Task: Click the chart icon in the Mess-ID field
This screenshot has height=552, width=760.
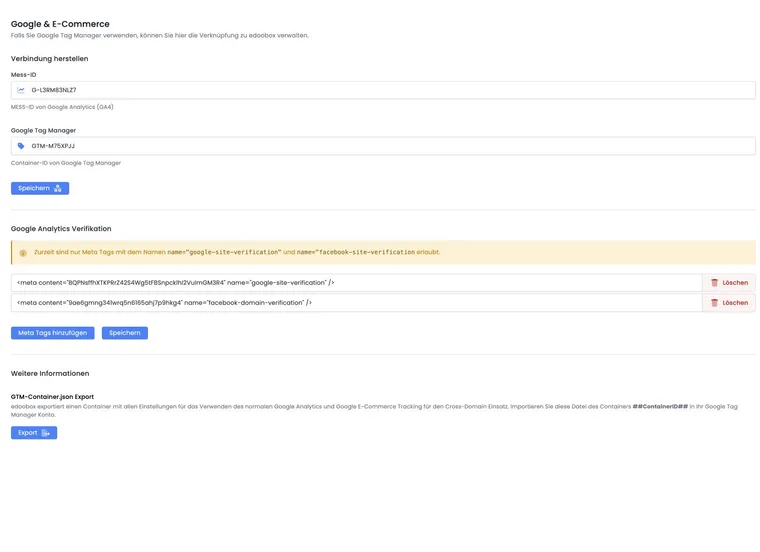Action: [x=21, y=90]
